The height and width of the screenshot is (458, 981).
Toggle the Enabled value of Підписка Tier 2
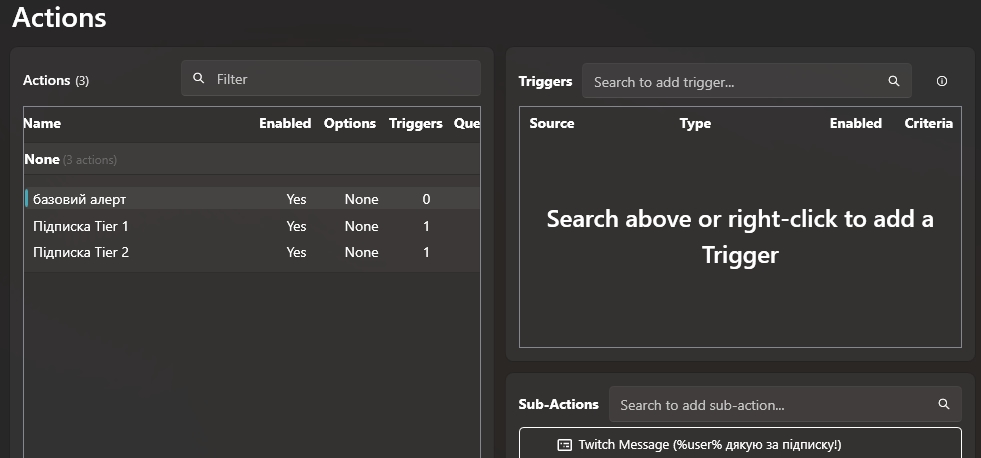pyautogui.click(x=296, y=253)
